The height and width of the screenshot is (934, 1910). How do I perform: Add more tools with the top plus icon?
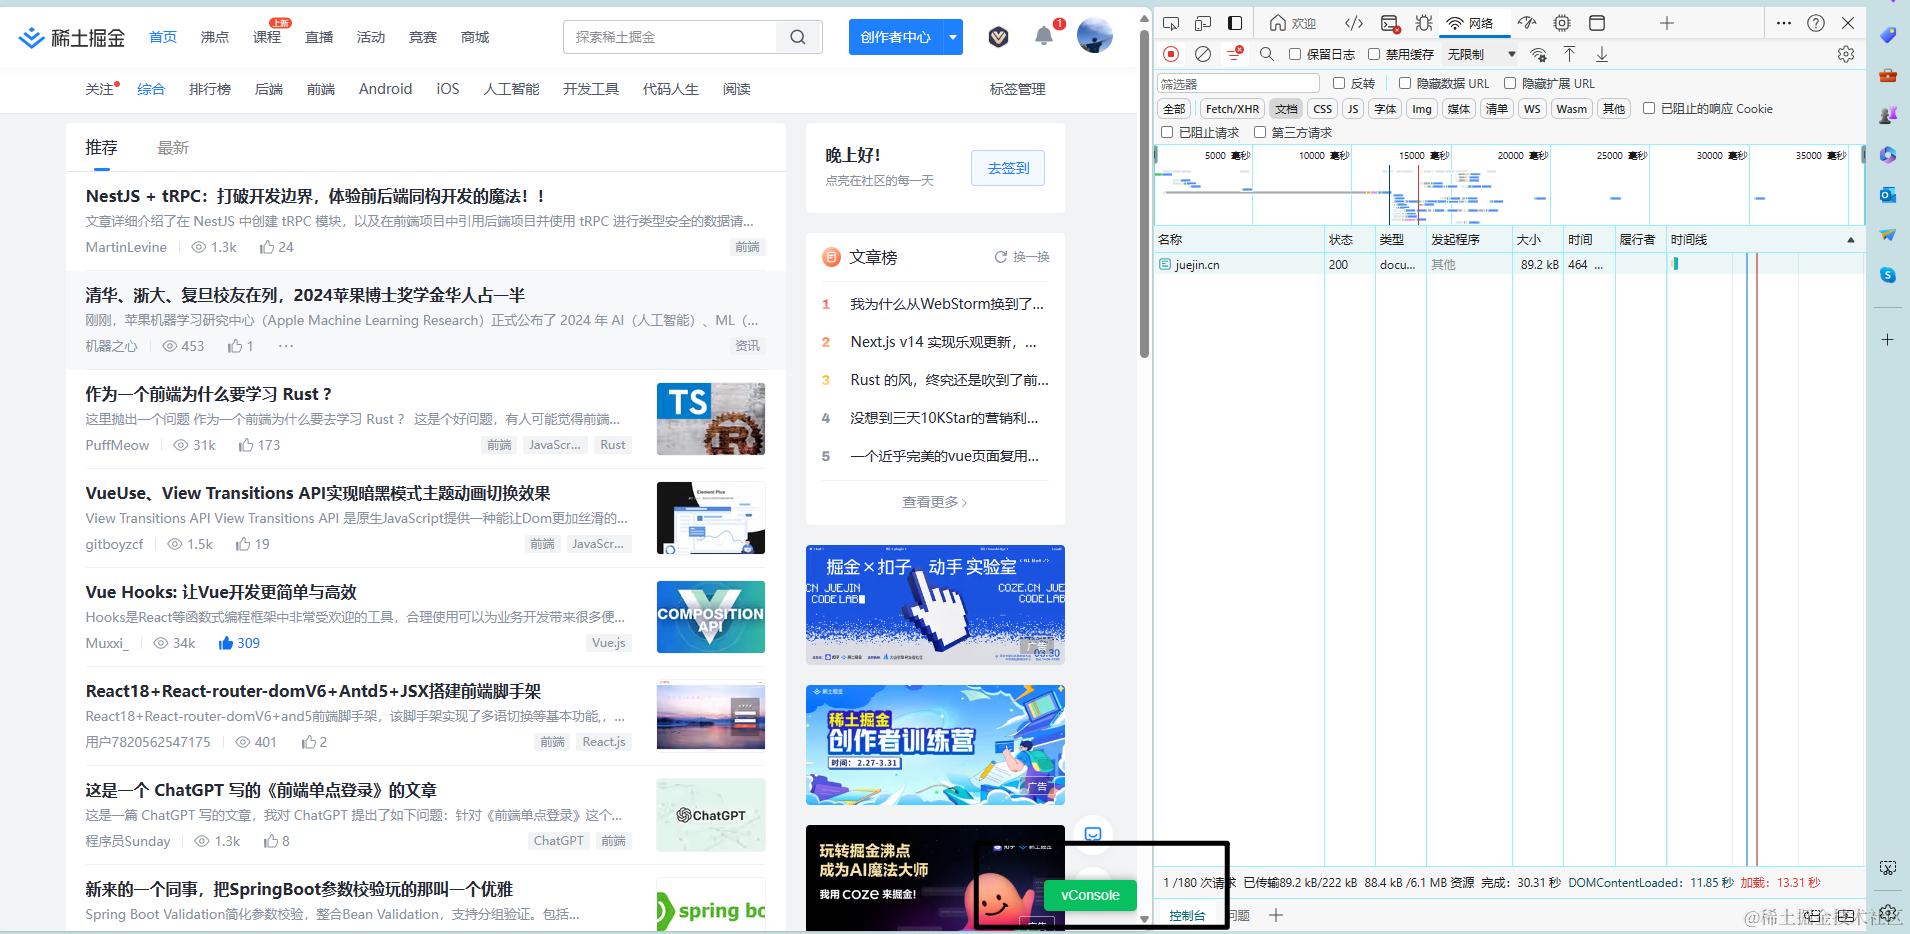coord(1666,23)
